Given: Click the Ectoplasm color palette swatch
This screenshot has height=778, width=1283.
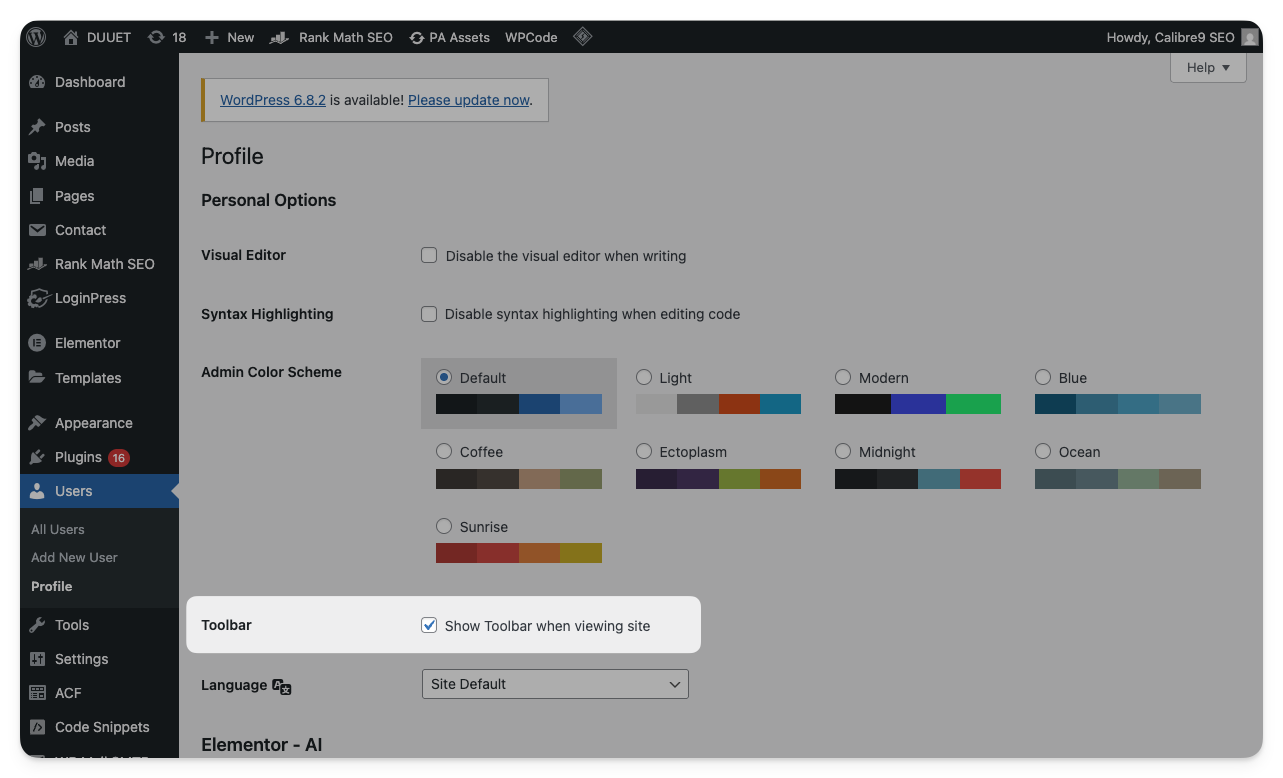Looking at the screenshot, I should (718, 478).
